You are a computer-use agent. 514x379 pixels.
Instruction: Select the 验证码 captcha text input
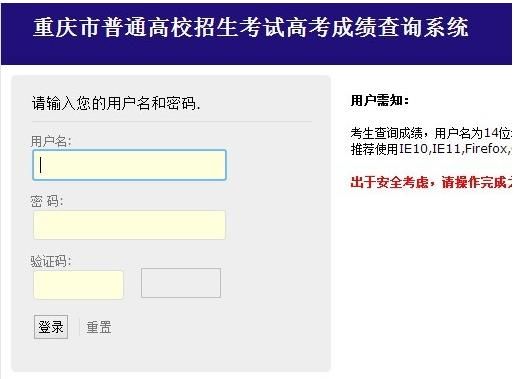[78, 284]
